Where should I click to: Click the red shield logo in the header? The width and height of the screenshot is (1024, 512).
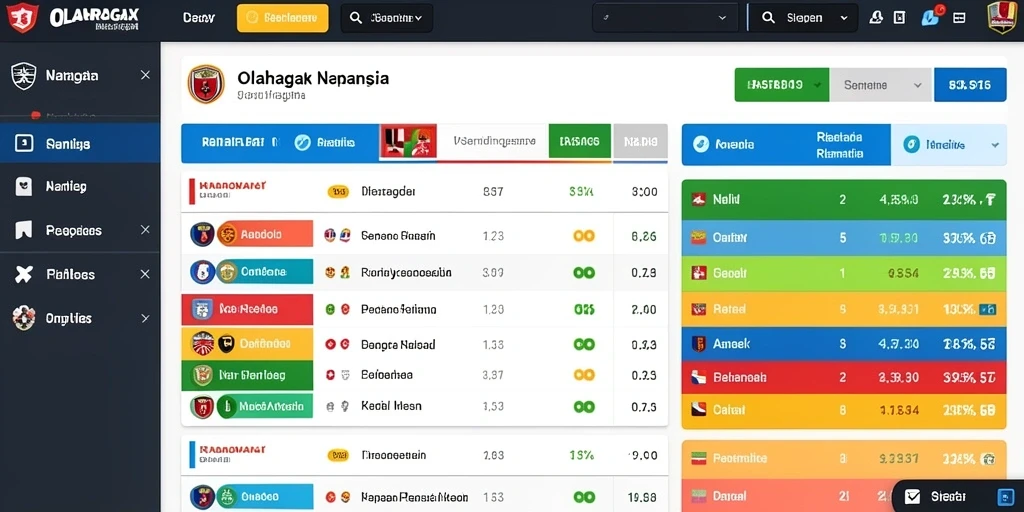(x=22, y=18)
